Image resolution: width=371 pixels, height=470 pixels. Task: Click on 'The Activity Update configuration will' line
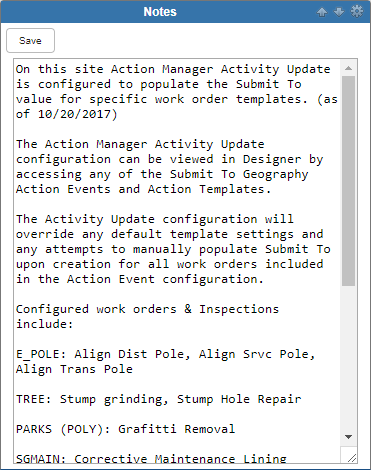click(x=155, y=219)
